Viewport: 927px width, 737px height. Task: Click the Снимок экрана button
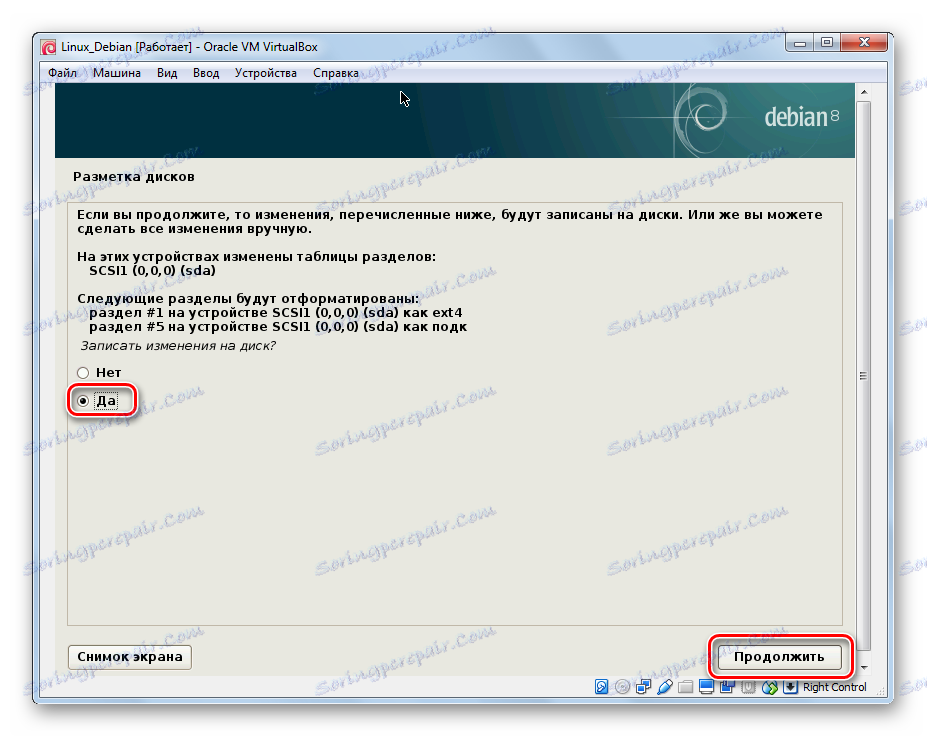[x=130, y=657]
